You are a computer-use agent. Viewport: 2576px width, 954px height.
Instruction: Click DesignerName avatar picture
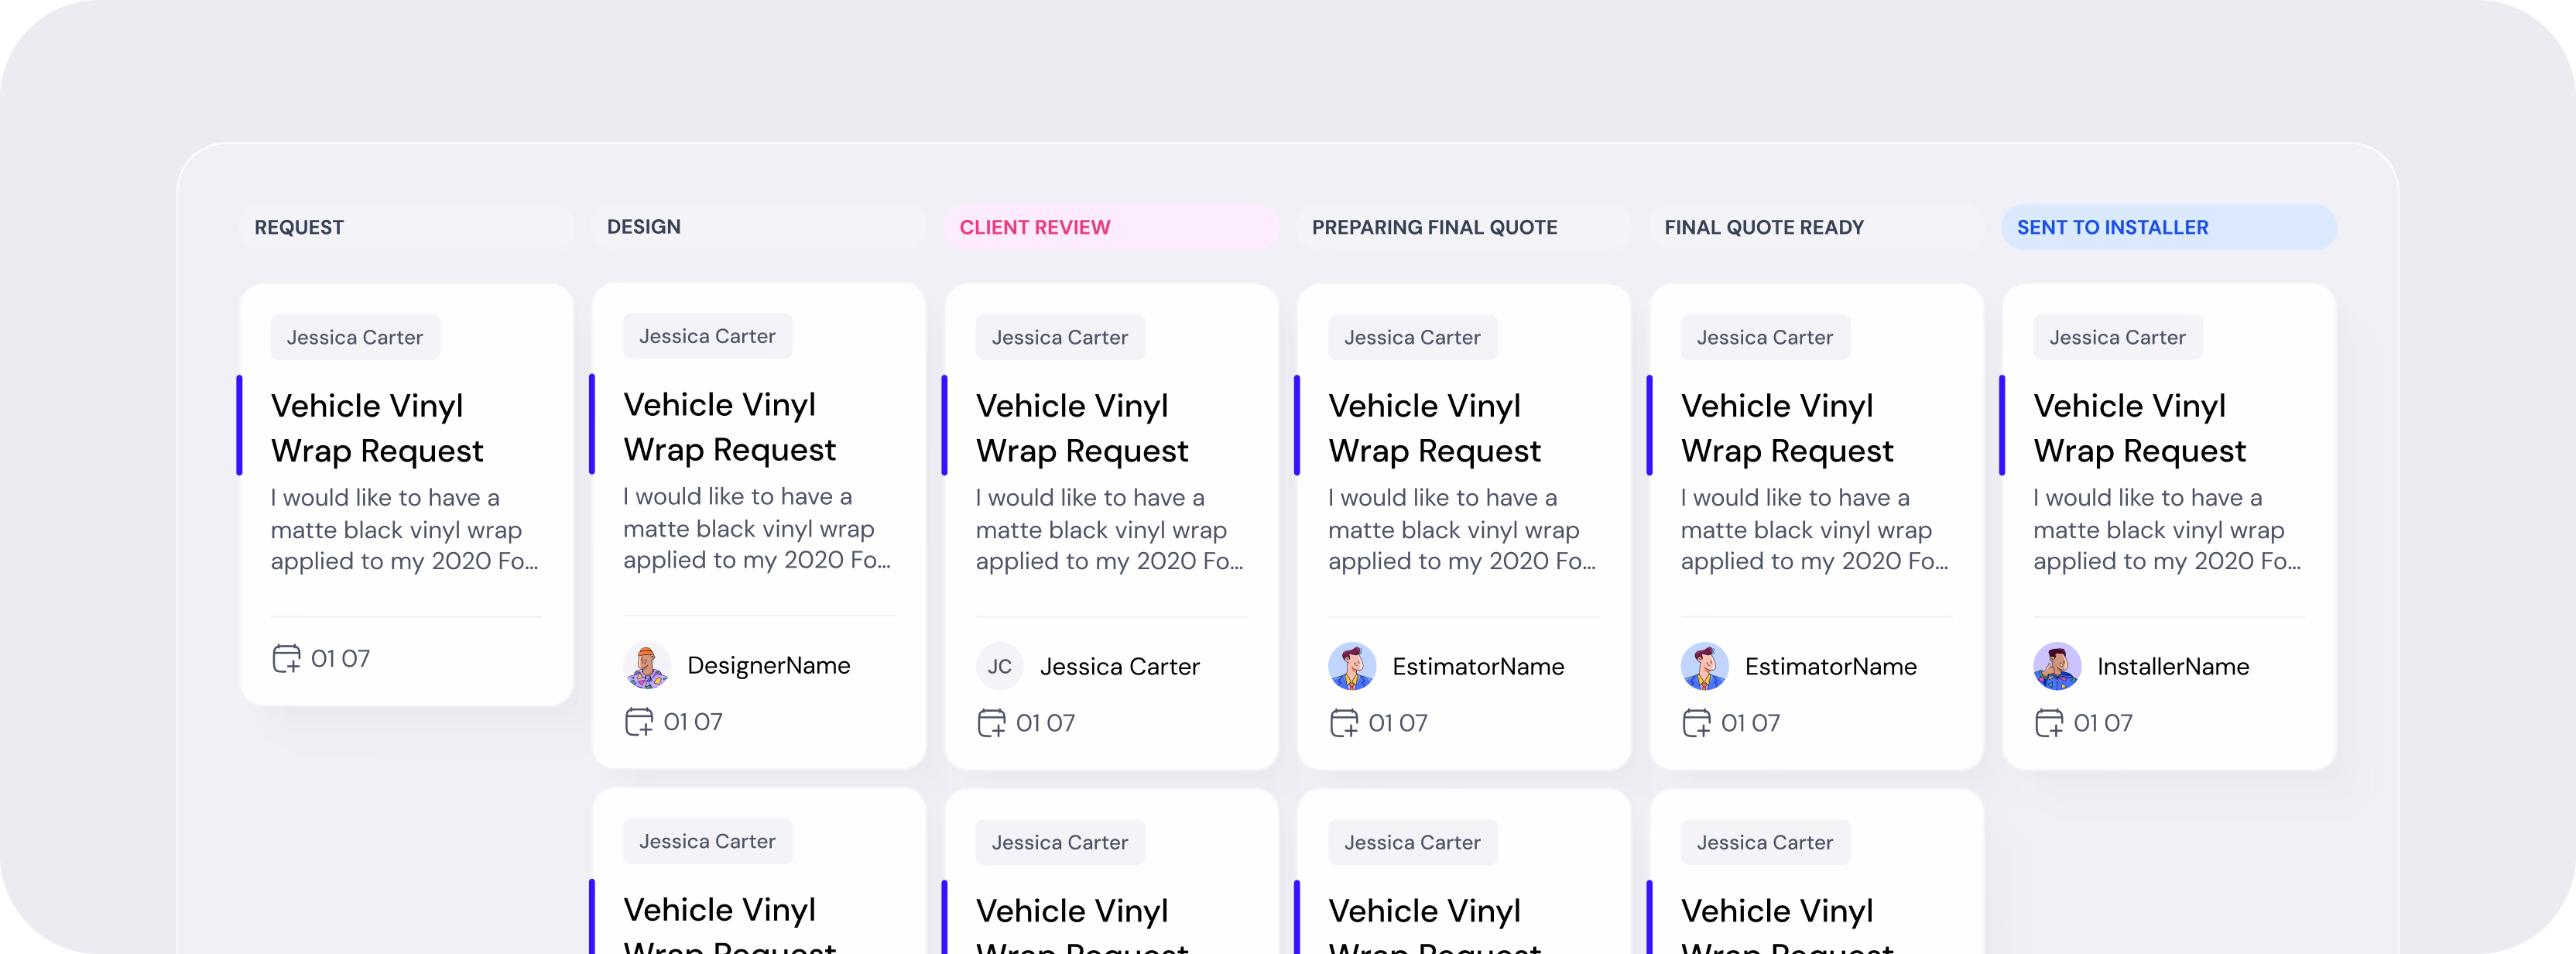click(x=647, y=666)
